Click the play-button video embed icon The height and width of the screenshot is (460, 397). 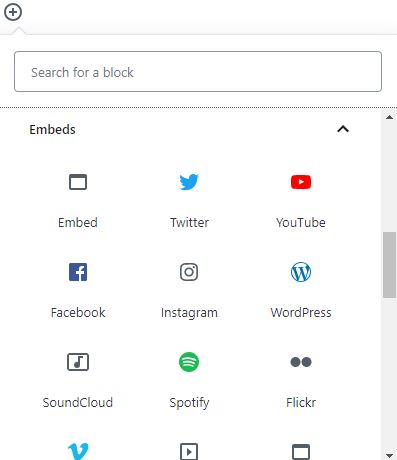click(189, 452)
